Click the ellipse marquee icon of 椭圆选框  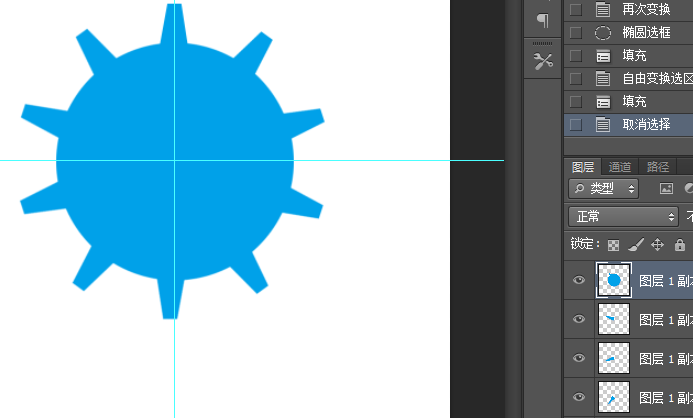tap(603, 33)
